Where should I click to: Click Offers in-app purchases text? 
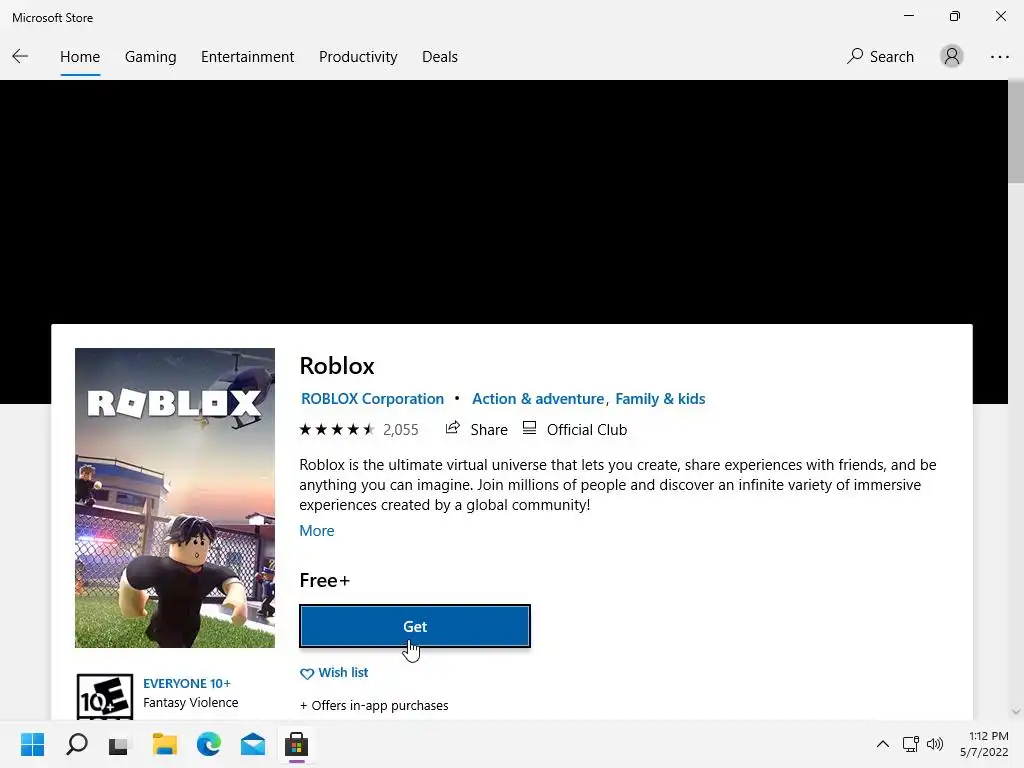(x=374, y=705)
